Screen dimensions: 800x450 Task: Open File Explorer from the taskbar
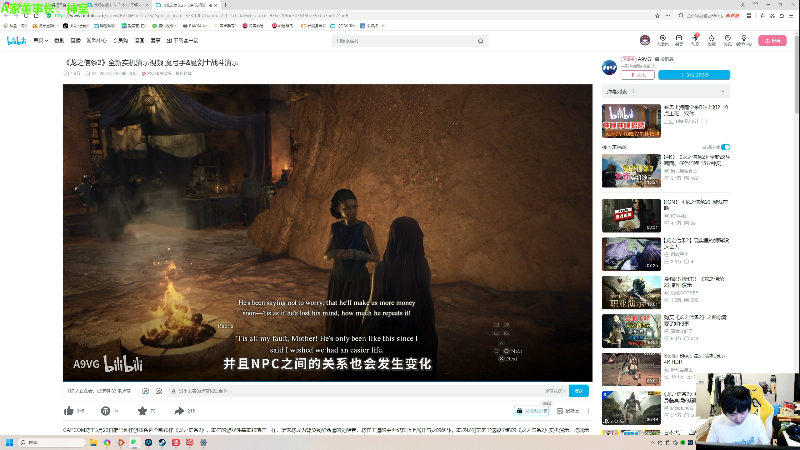tap(93, 442)
